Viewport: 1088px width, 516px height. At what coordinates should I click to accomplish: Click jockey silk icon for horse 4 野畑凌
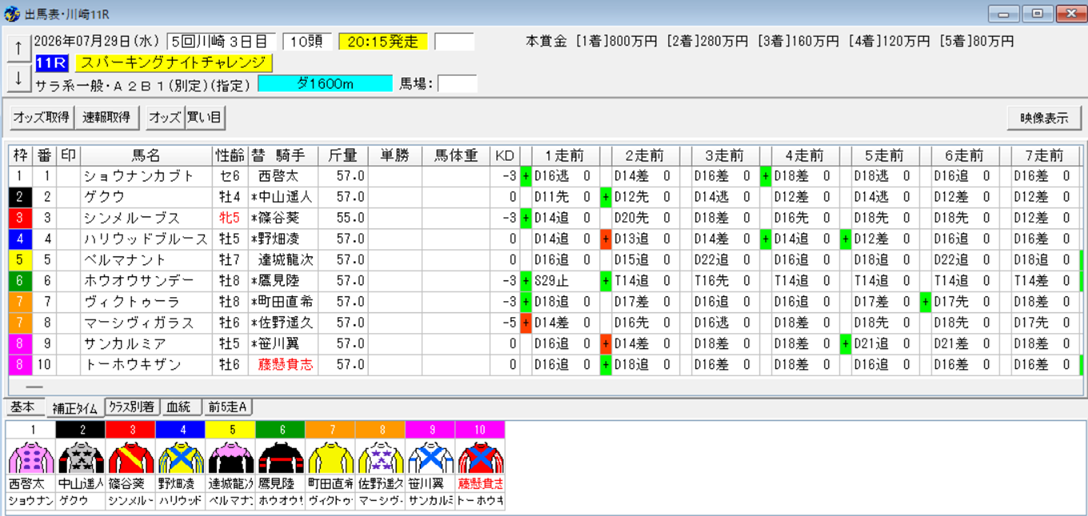click(x=180, y=456)
